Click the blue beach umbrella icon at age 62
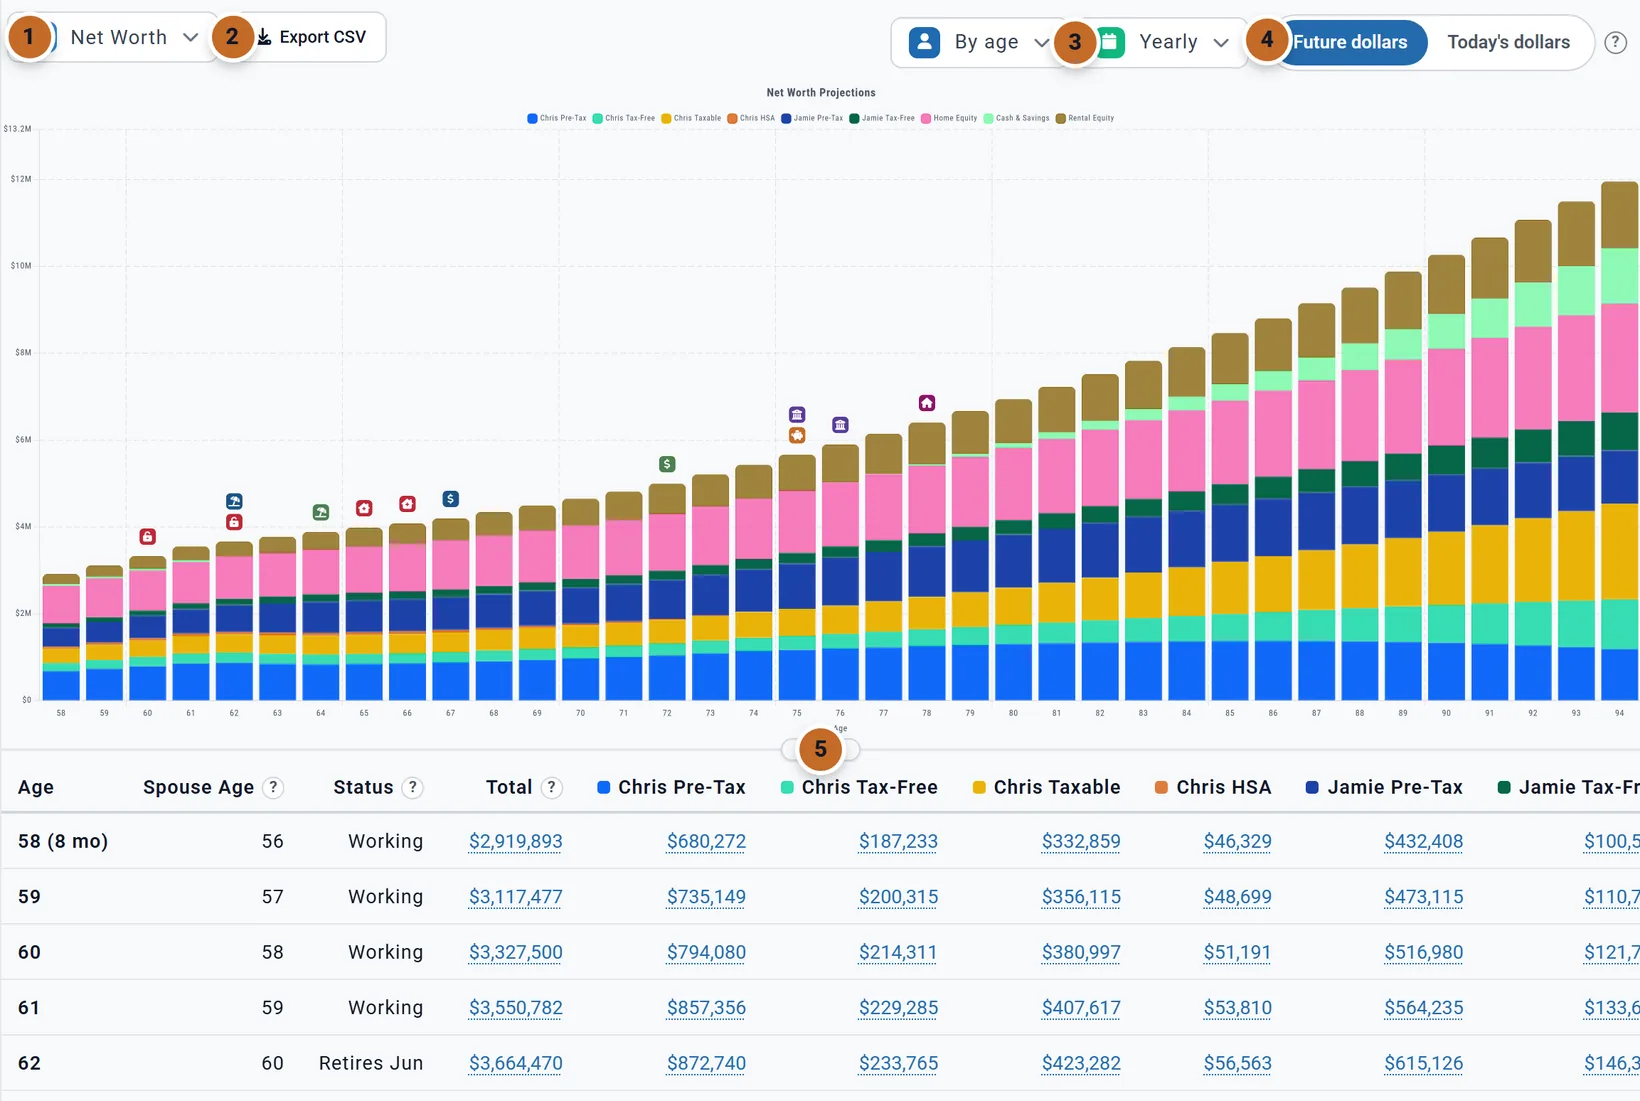The width and height of the screenshot is (1640, 1101). (234, 501)
